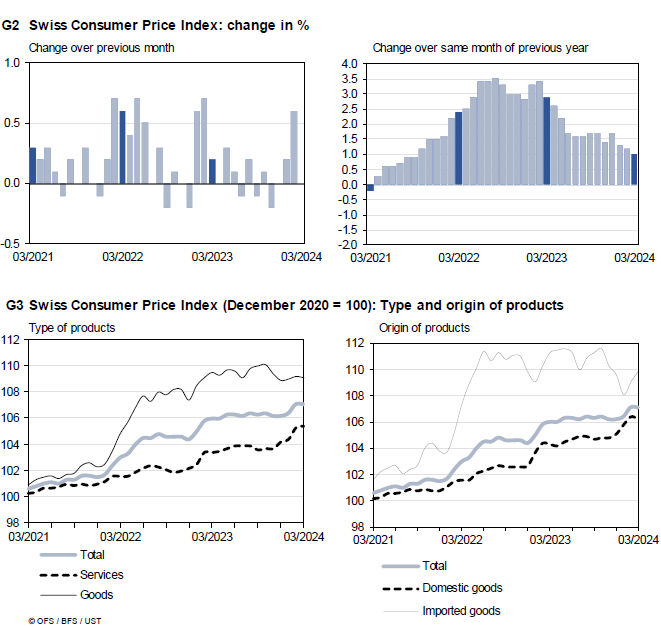This screenshot has width=661, height=627.
Task: Click the G2 Swiss Consumer Price Index title
Action: click(x=156, y=25)
